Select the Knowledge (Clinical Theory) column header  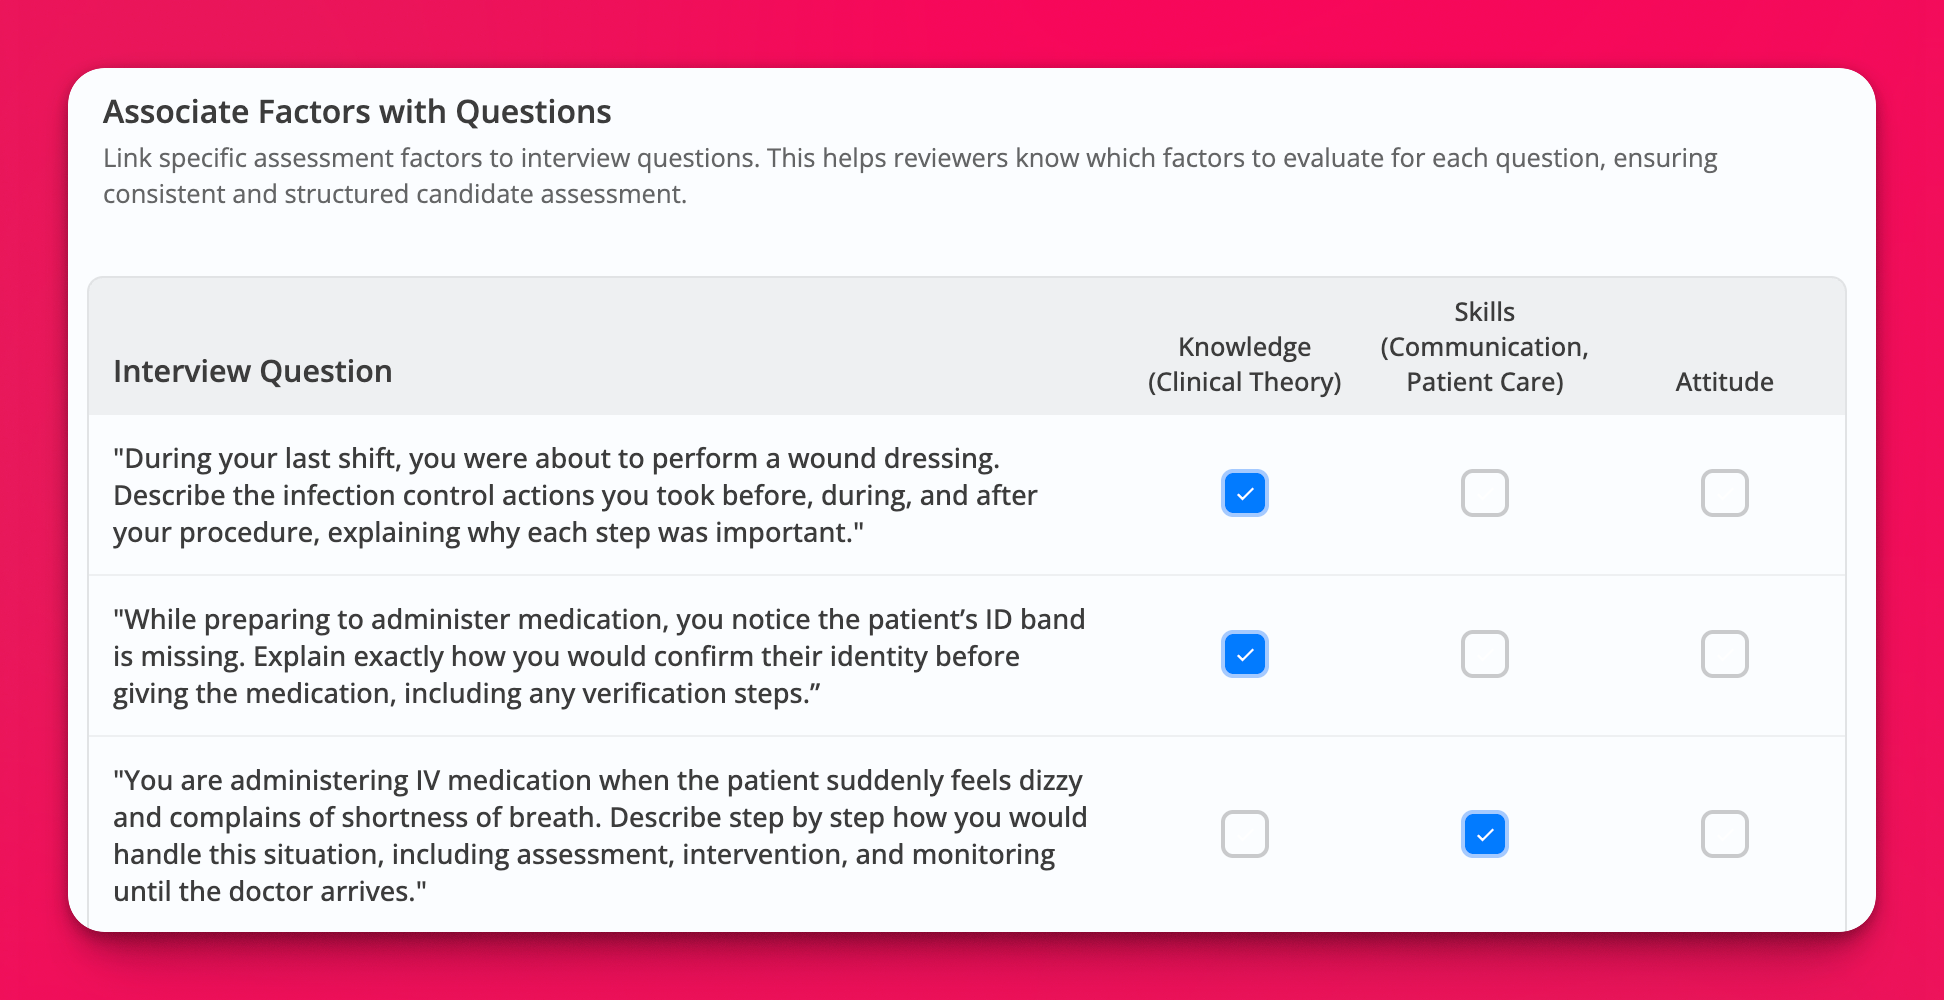pyautogui.click(x=1244, y=364)
